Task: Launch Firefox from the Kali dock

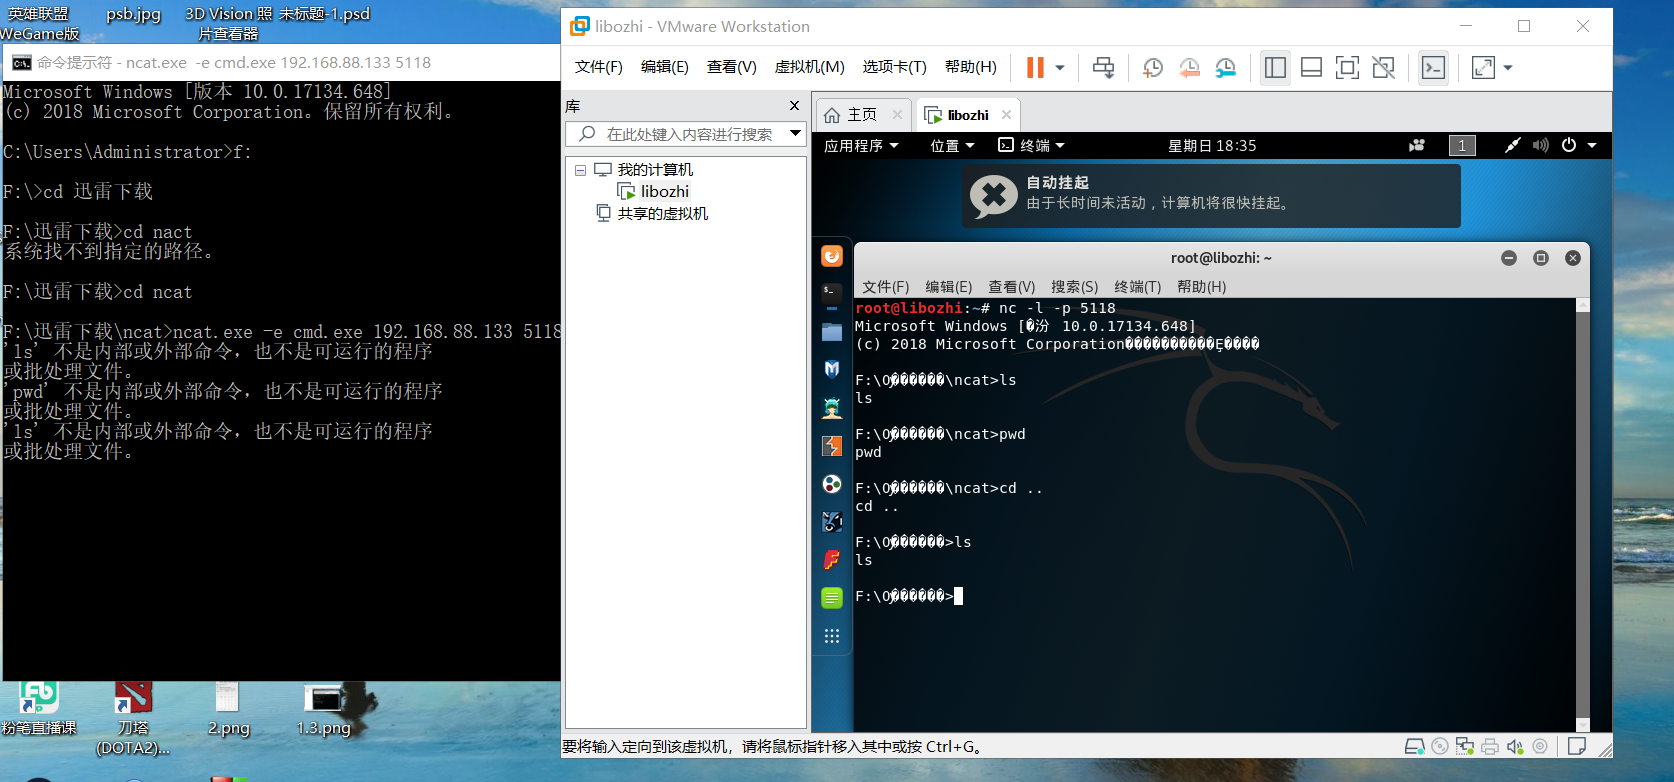Action: click(x=832, y=256)
